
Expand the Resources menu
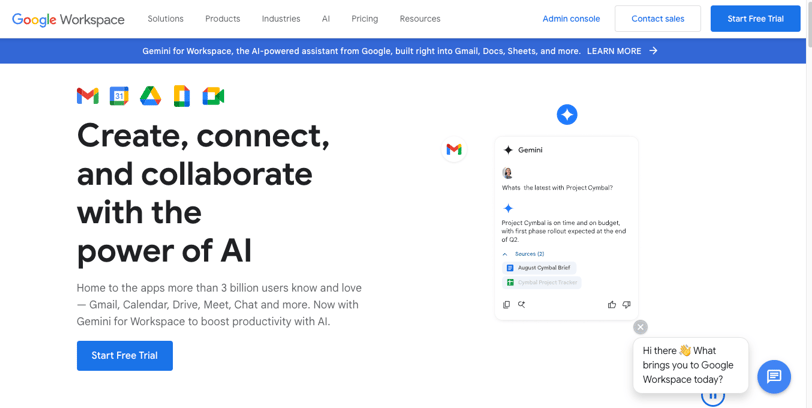pyautogui.click(x=420, y=19)
